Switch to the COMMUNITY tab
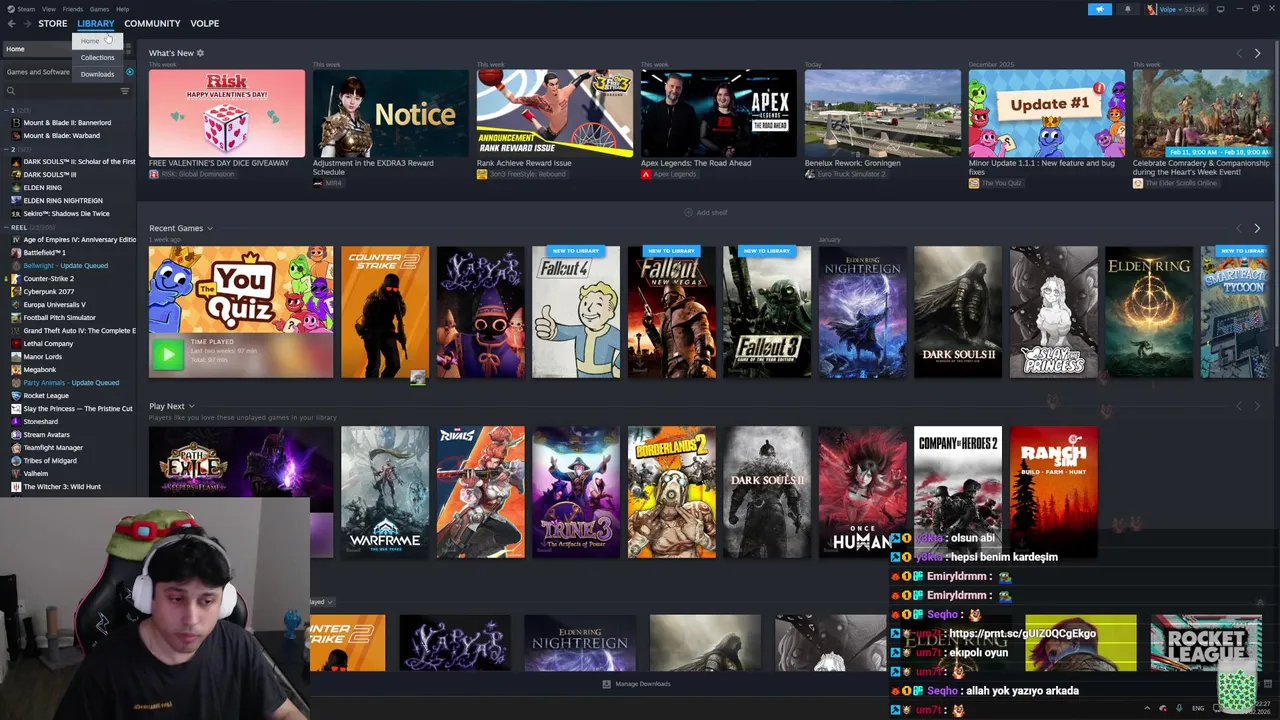This screenshot has width=1280, height=720. click(x=152, y=23)
